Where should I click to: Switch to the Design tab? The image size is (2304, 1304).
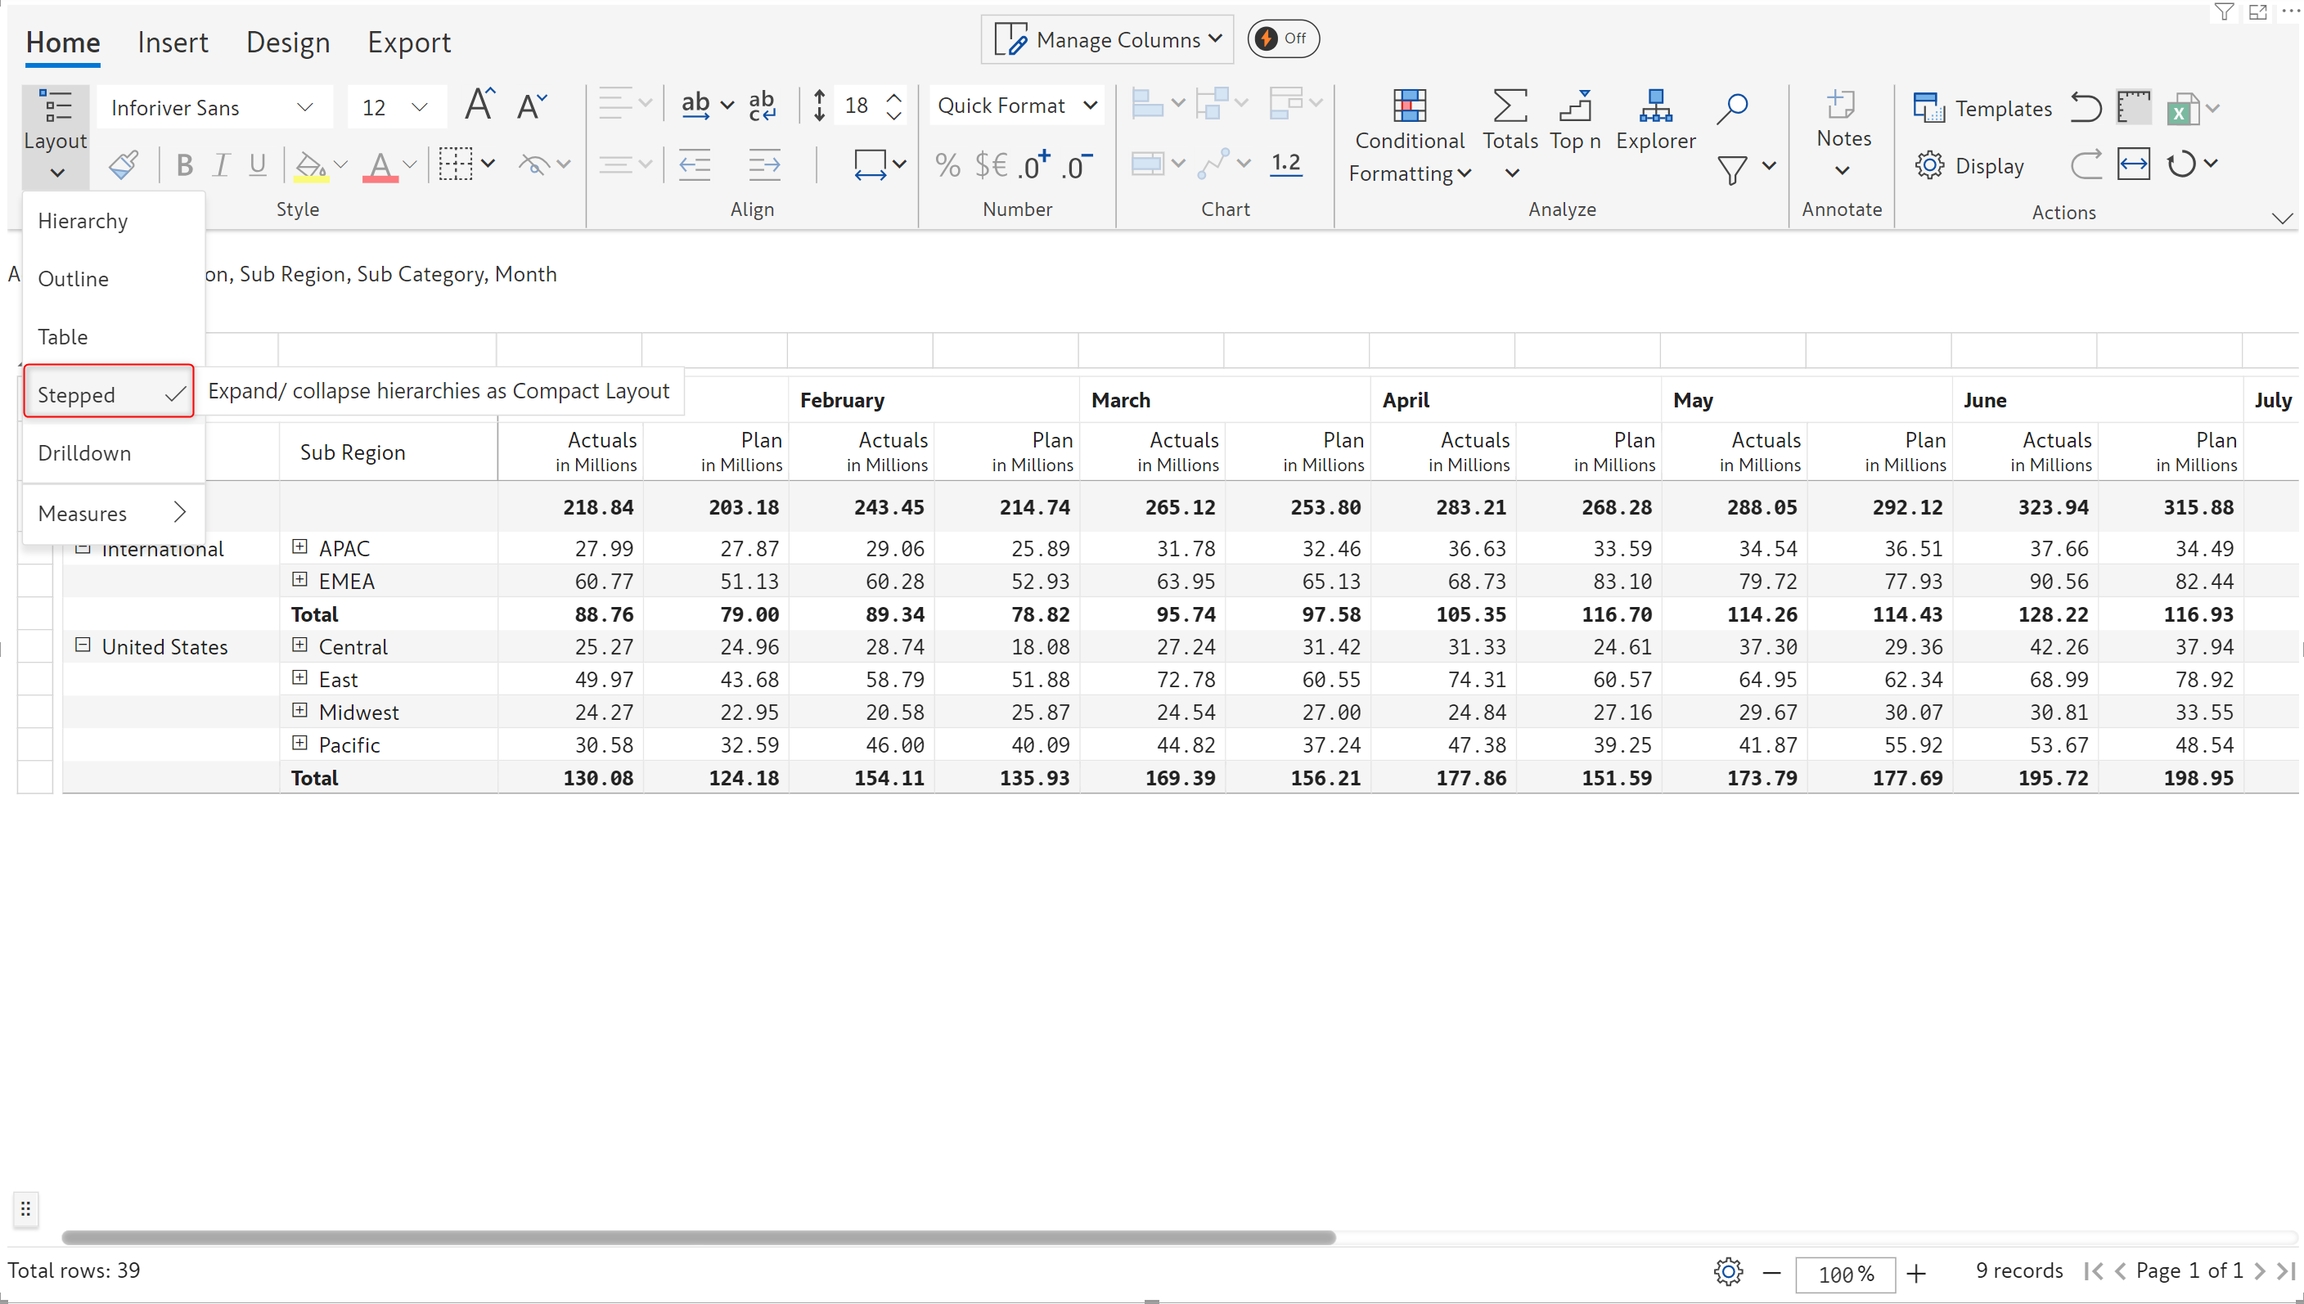point(288,42)
